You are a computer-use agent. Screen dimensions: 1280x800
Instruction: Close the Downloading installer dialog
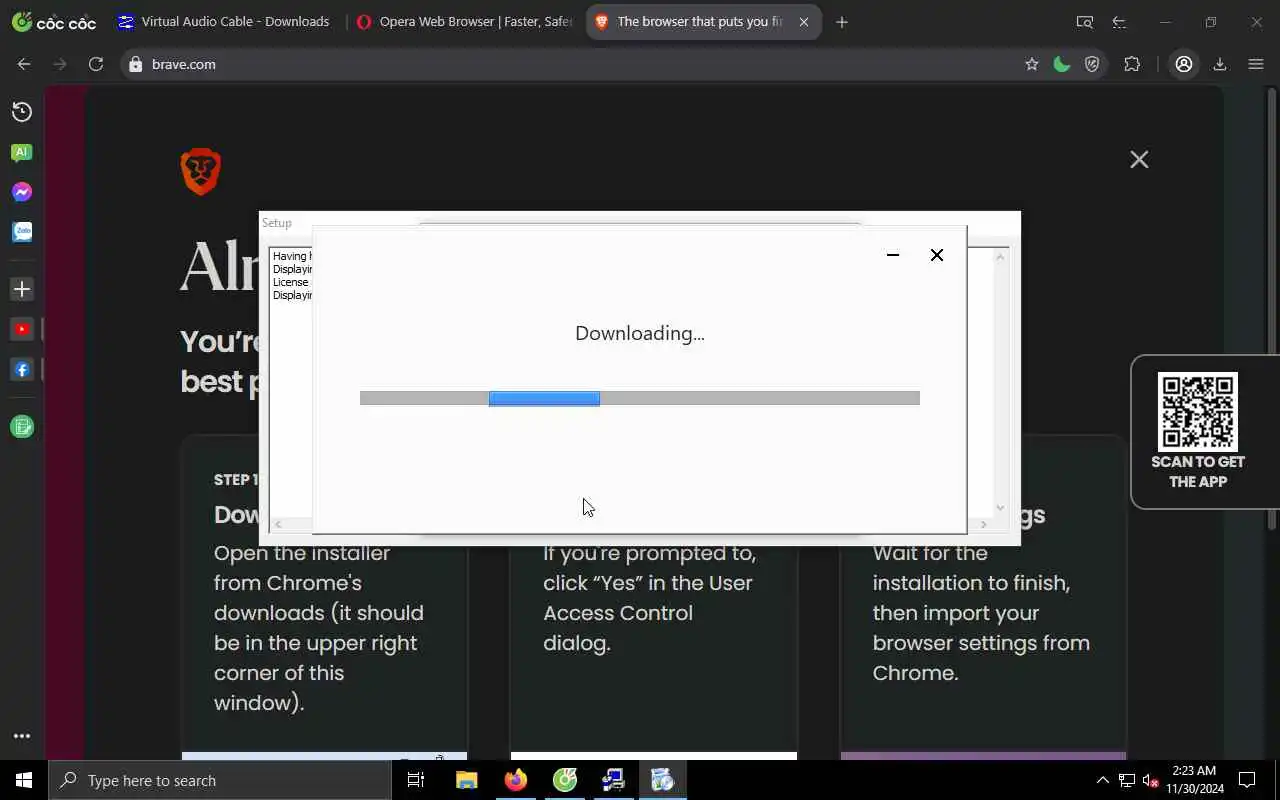click(x=937, y=255)
